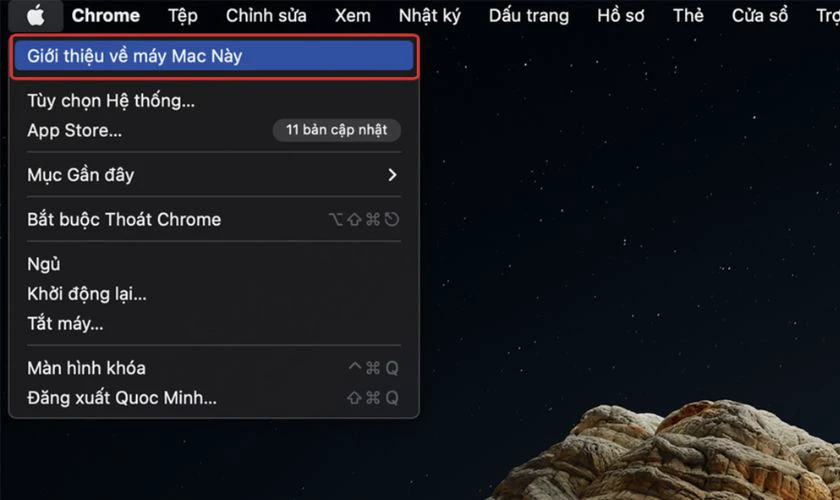840x500 pixels.
Task: Choose Đăng xuất Quoc Minh
Action: pos(214,398)
